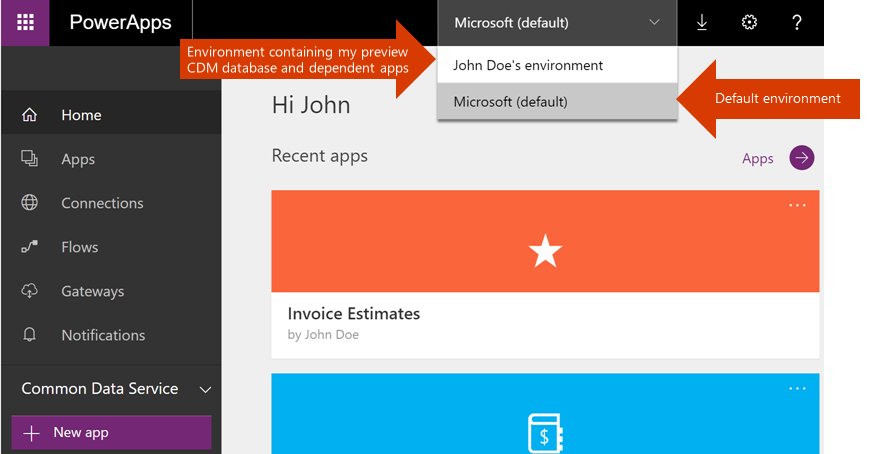Screen dimensions: 876x454
Task: Open the Microsoft (default) environment dropdown
Action: coord(557,23)
